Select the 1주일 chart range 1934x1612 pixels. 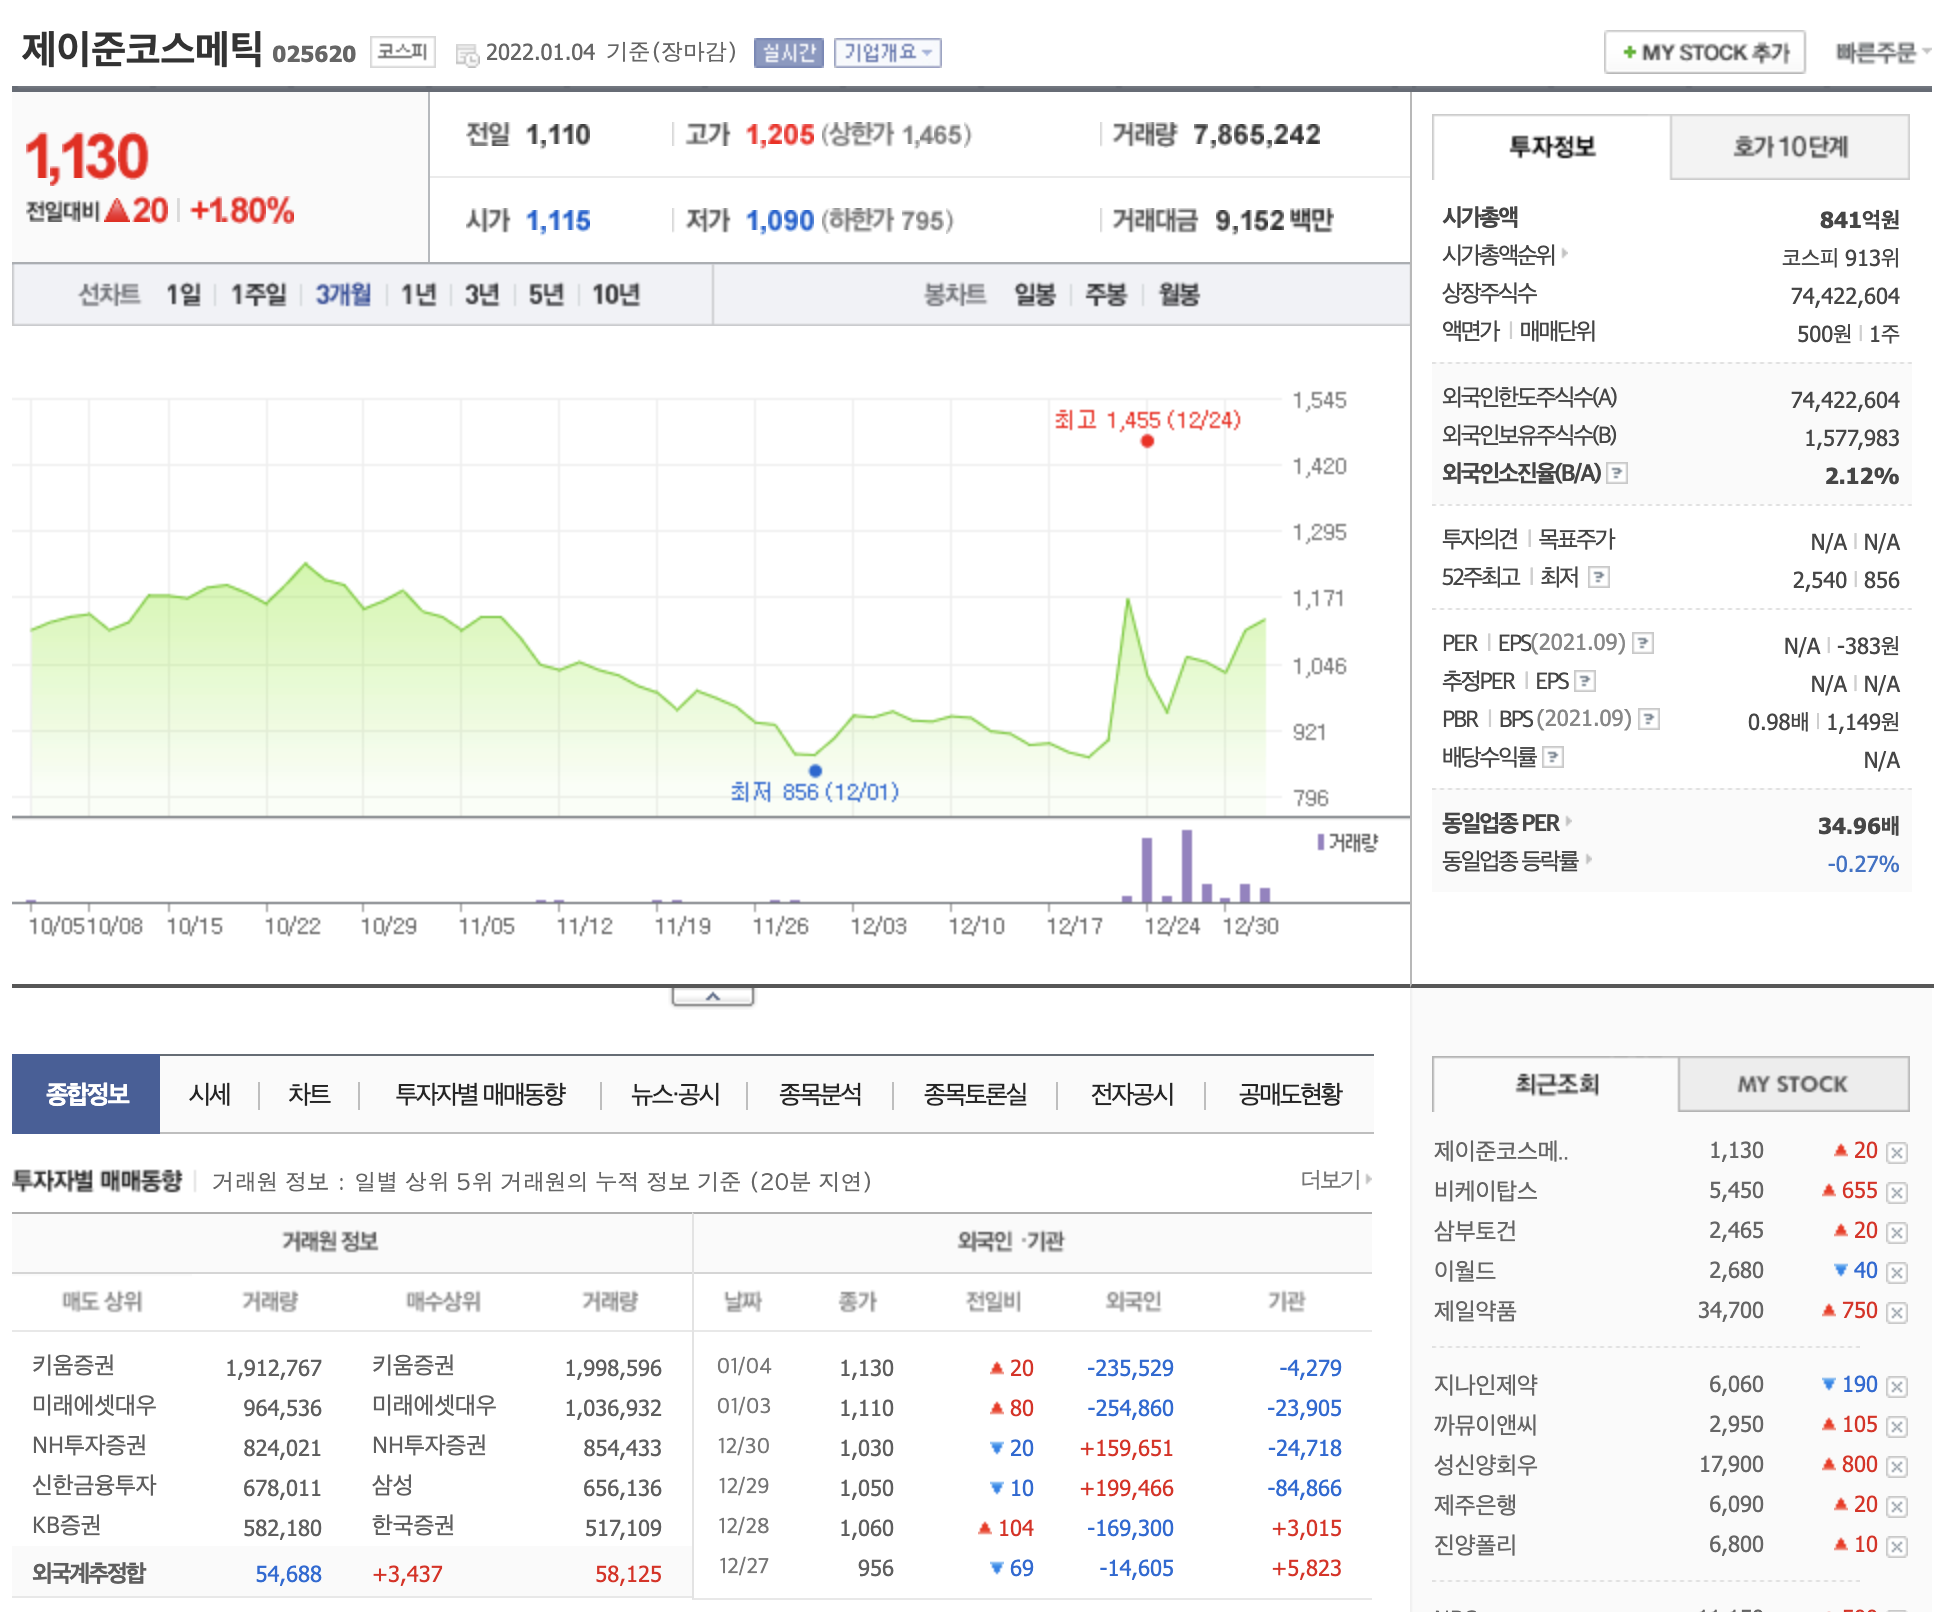[258, 295]
